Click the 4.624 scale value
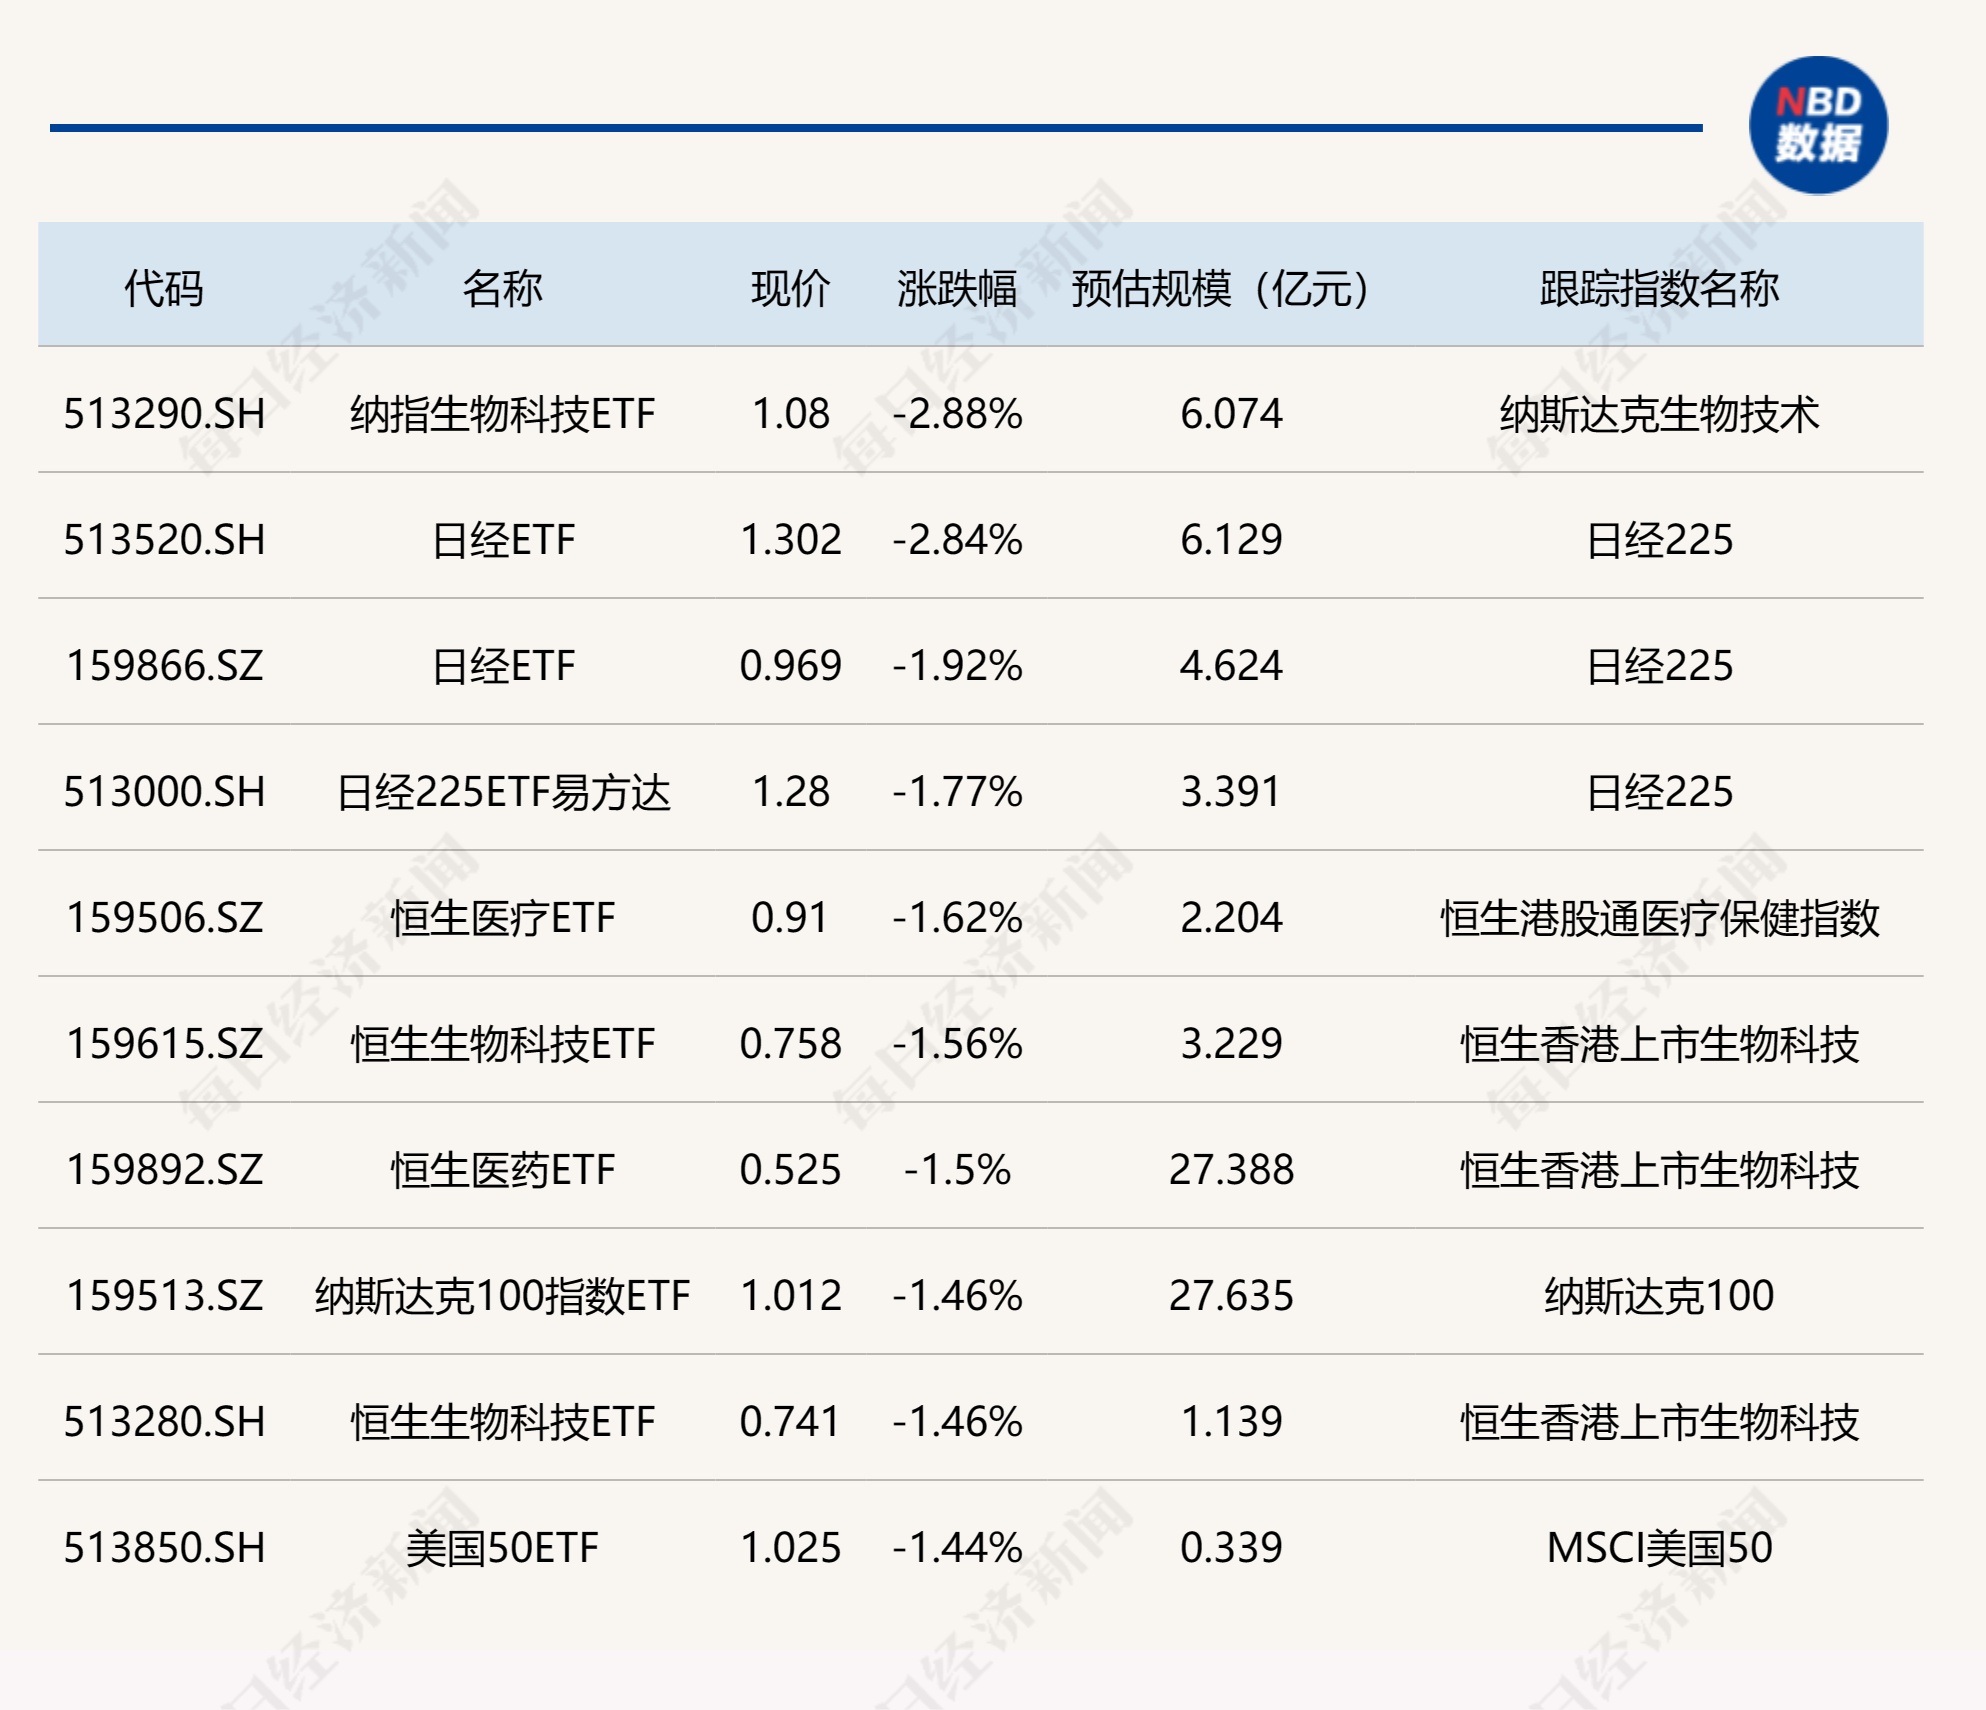 coord(1231,666)
